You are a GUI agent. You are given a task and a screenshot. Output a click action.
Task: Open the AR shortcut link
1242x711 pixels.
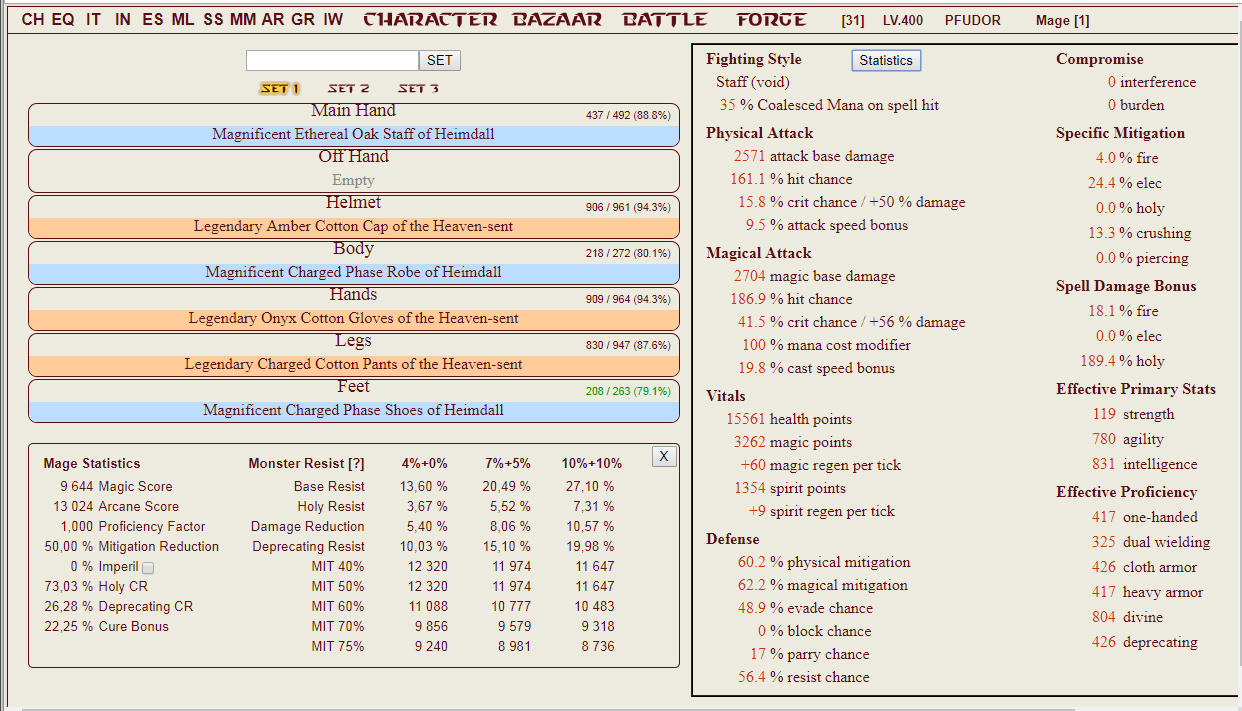point(273,19)
